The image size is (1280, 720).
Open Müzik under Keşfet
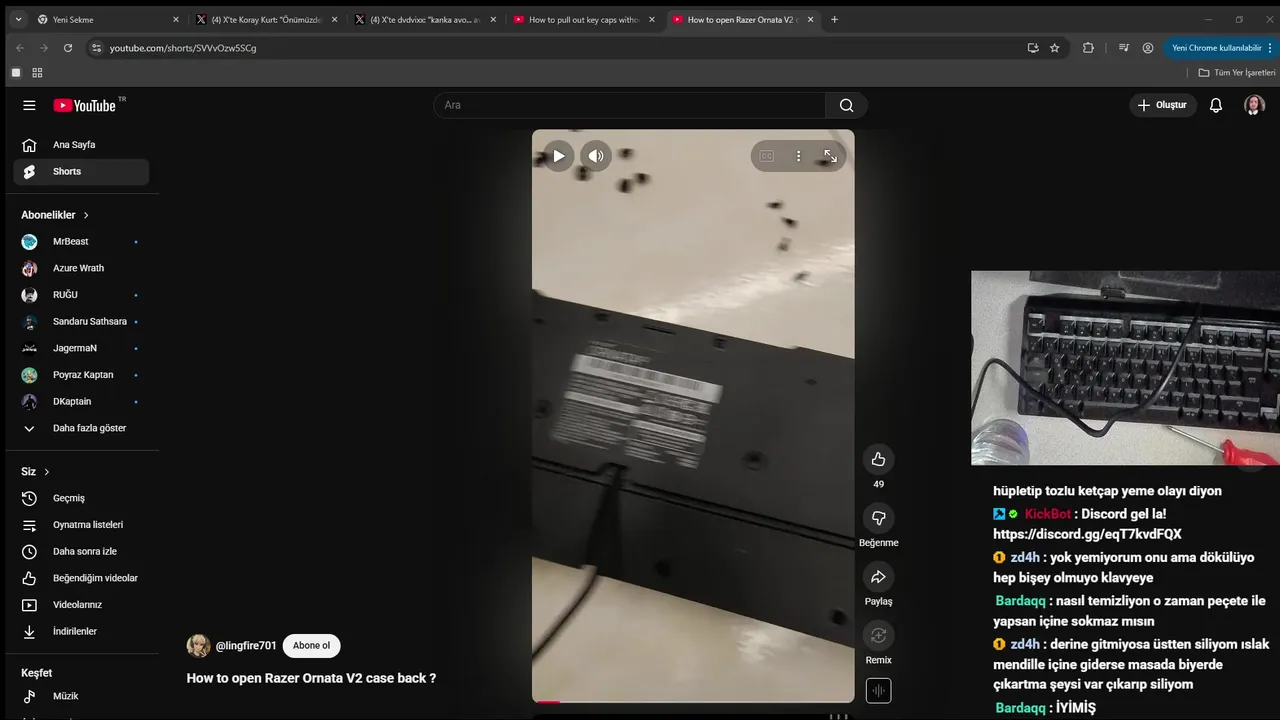click(82, 696)
